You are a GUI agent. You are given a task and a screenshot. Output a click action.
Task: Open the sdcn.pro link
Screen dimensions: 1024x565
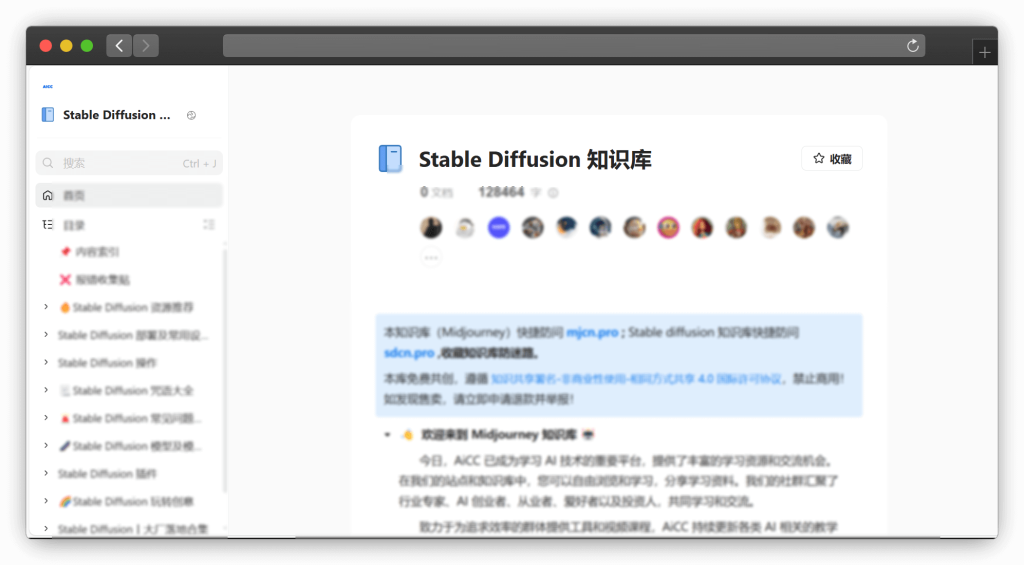tap(409, 353)
